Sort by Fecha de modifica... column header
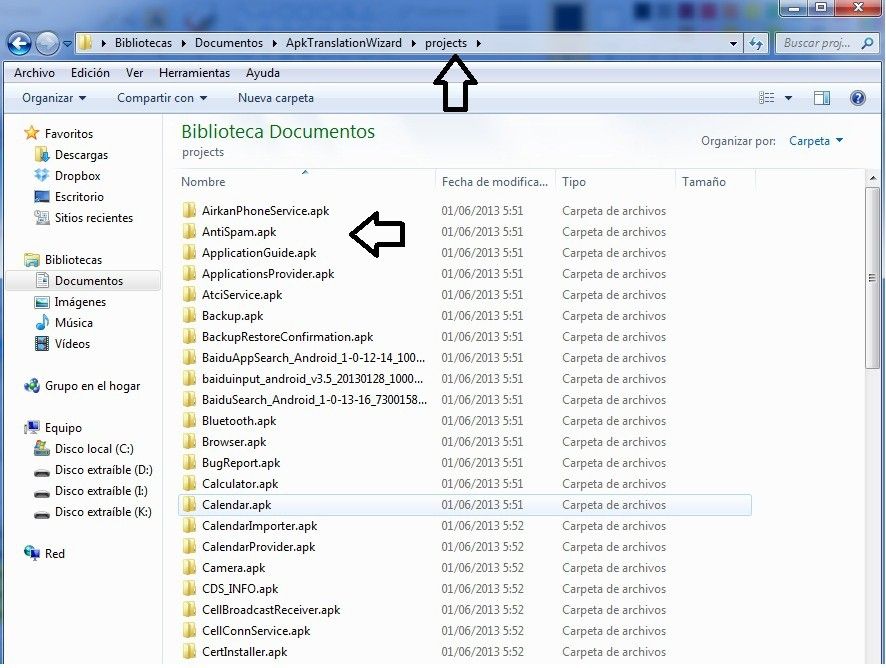Image resolution: width=886 pixels, height=668 pixels. (494, 182)
